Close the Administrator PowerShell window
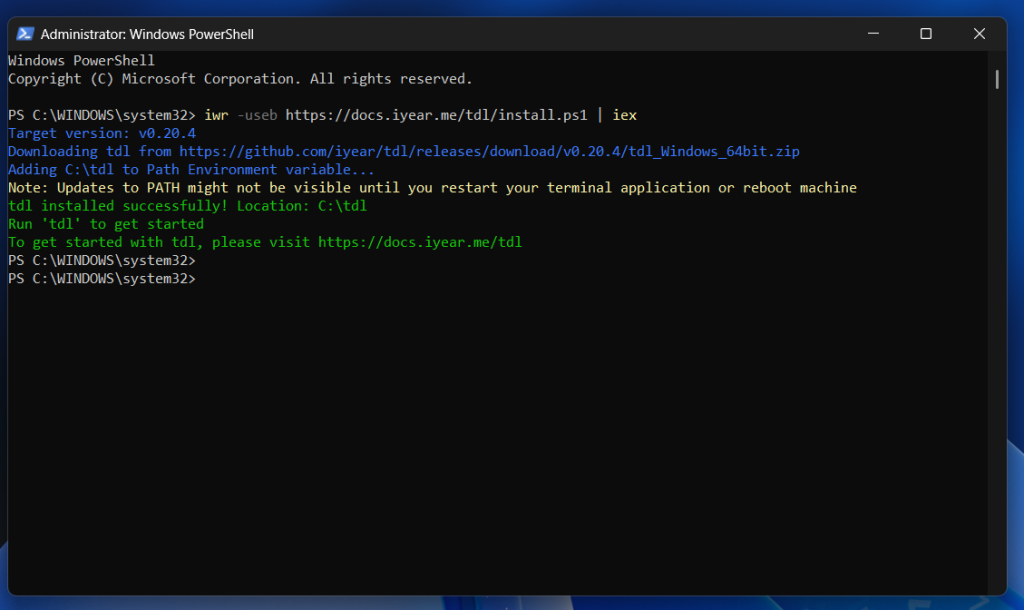 coord(979,33)
